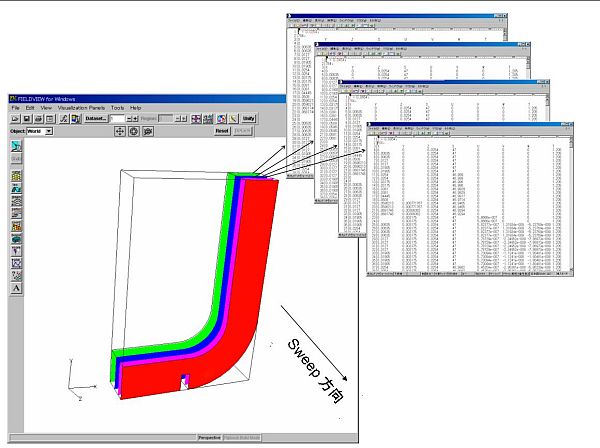Select the text annotation A tool
This screenshot has width=600, height=448.
[16, 288]
